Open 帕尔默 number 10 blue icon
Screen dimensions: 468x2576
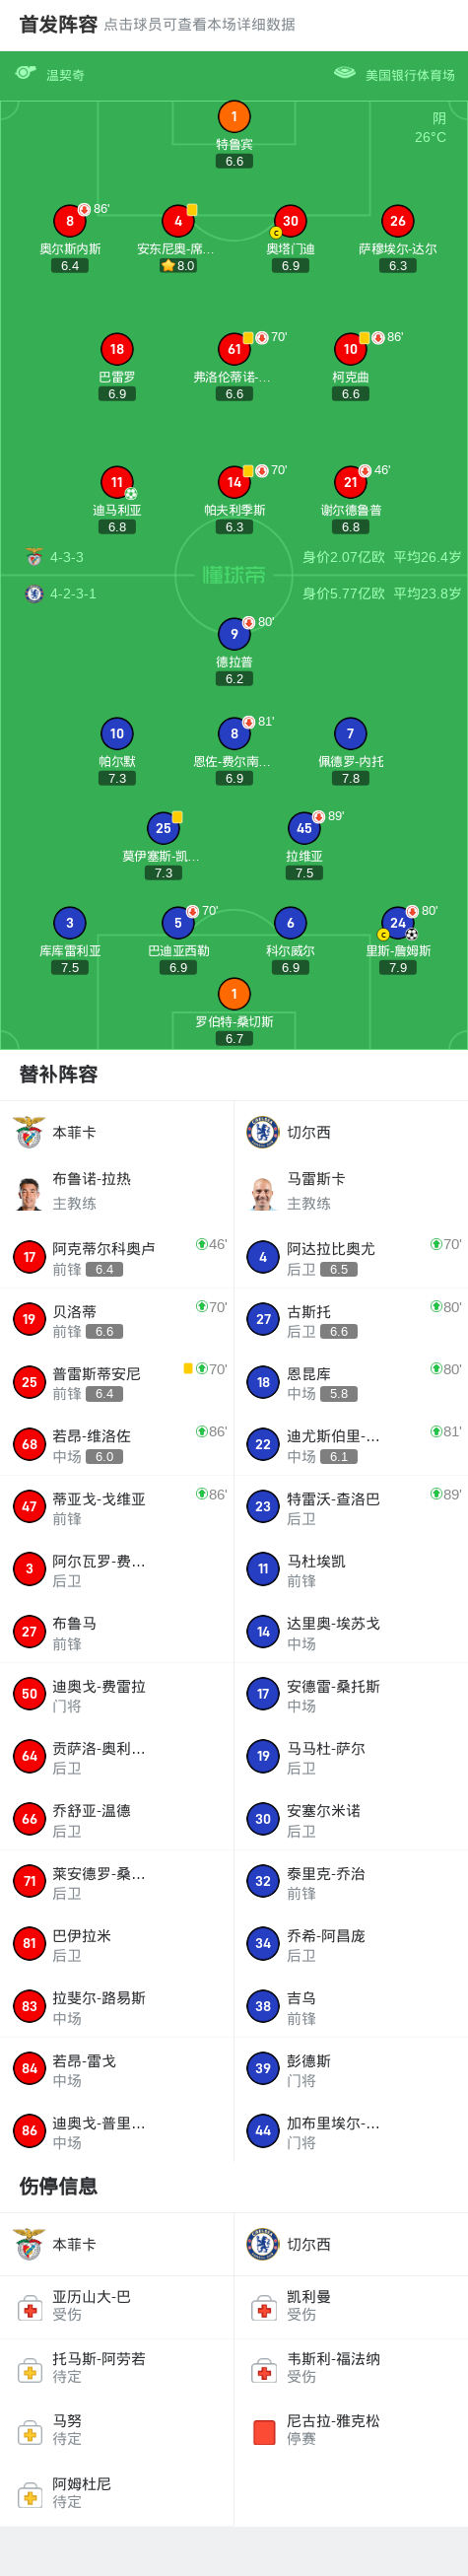tap(117, 733)
